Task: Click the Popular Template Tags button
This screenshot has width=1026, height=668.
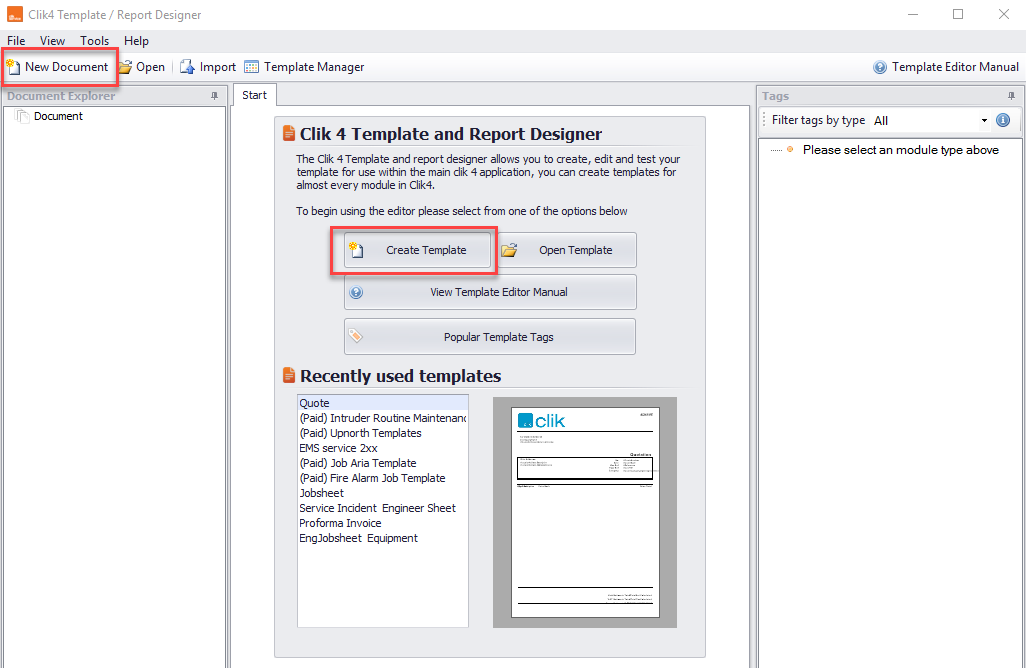Action: [x=490, y=337]
